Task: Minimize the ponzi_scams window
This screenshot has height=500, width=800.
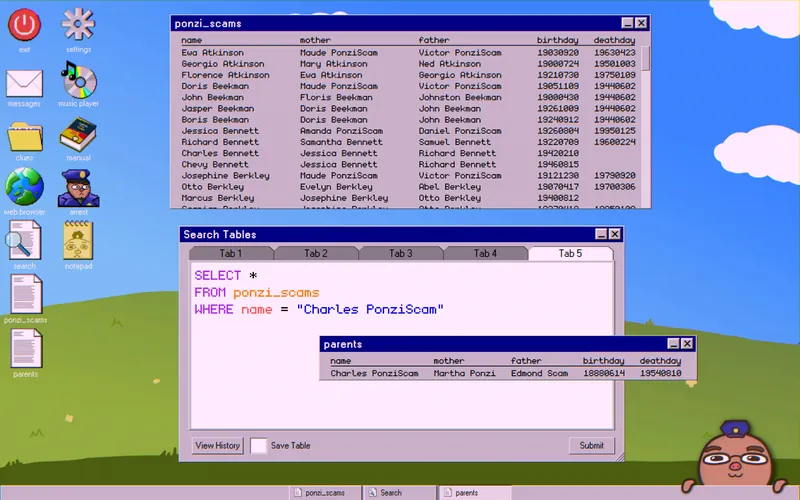Action: point(628,23)
